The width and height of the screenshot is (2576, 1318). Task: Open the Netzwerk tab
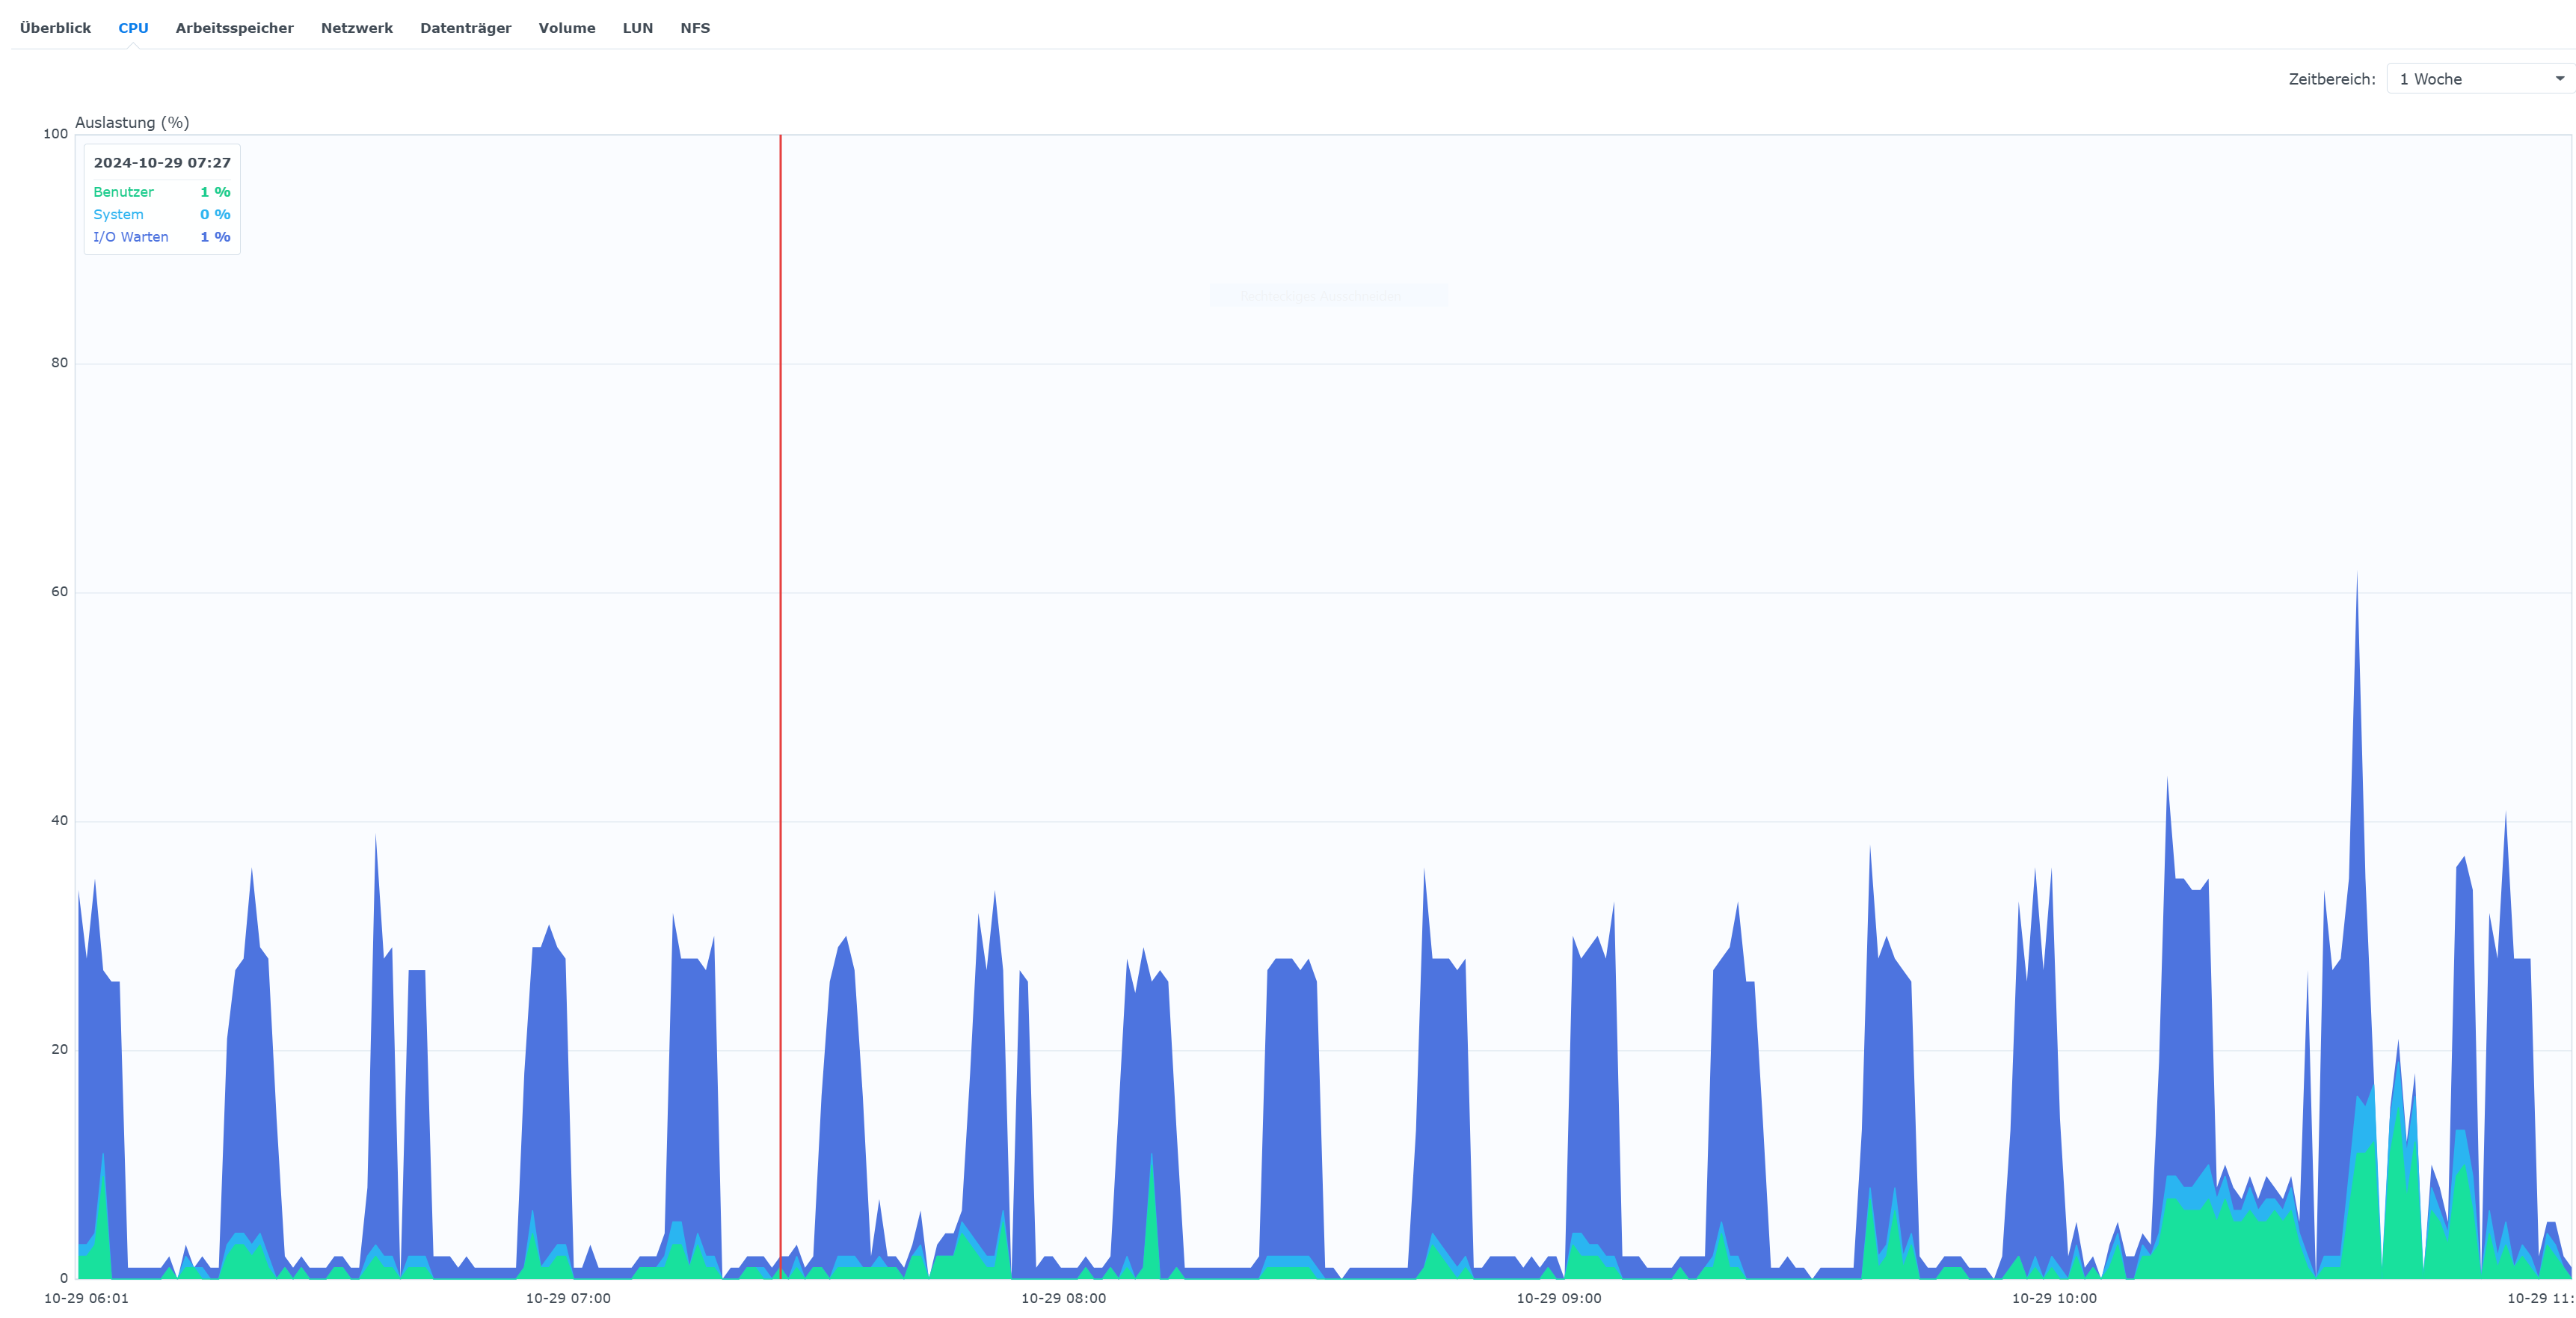[x=356, y=28]
